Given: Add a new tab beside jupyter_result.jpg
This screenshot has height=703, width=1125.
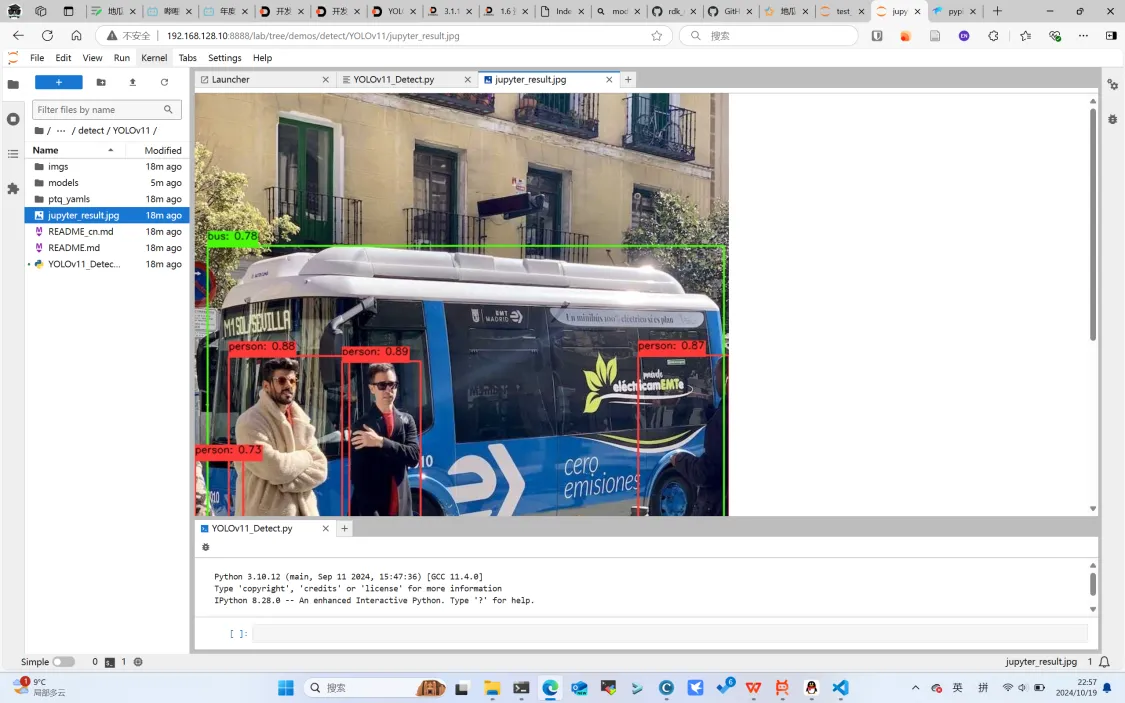Looking at the screenshot, I should [628, 80].
